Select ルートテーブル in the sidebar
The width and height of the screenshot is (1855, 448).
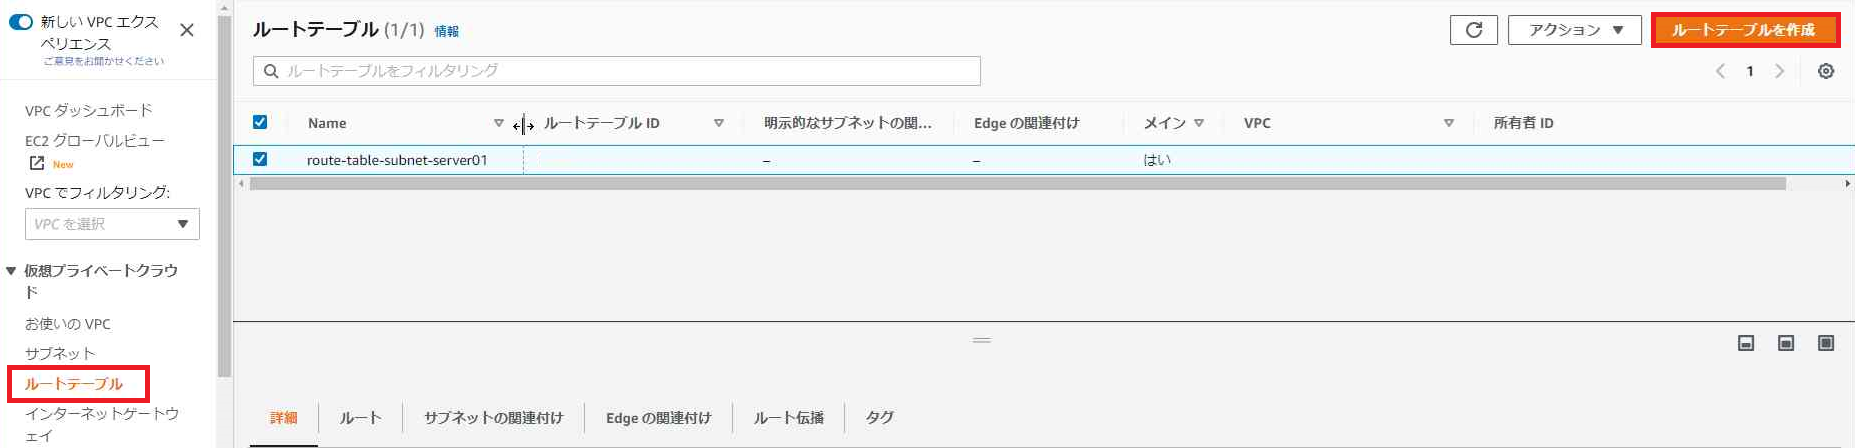pos(74,383)
